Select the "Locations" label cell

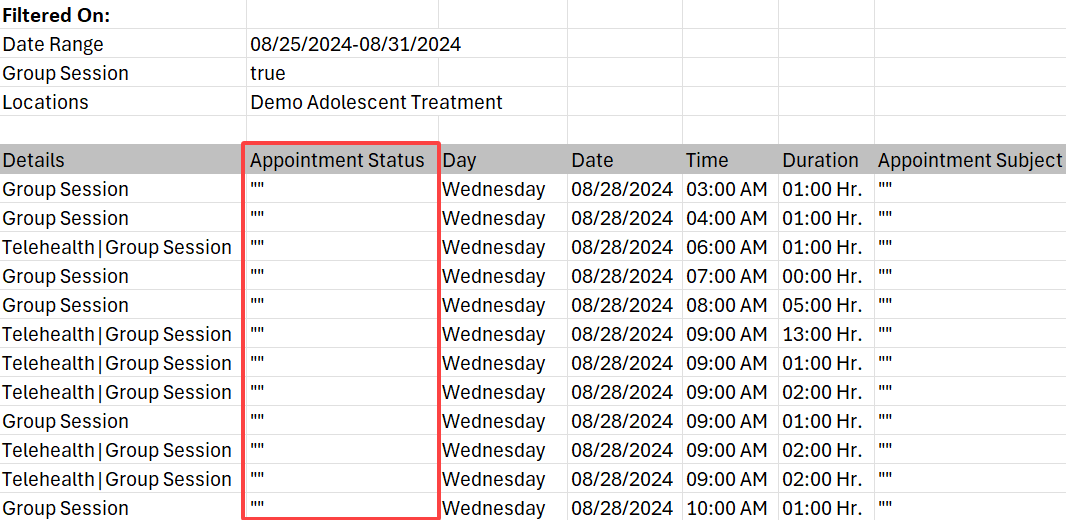[46, 102]
